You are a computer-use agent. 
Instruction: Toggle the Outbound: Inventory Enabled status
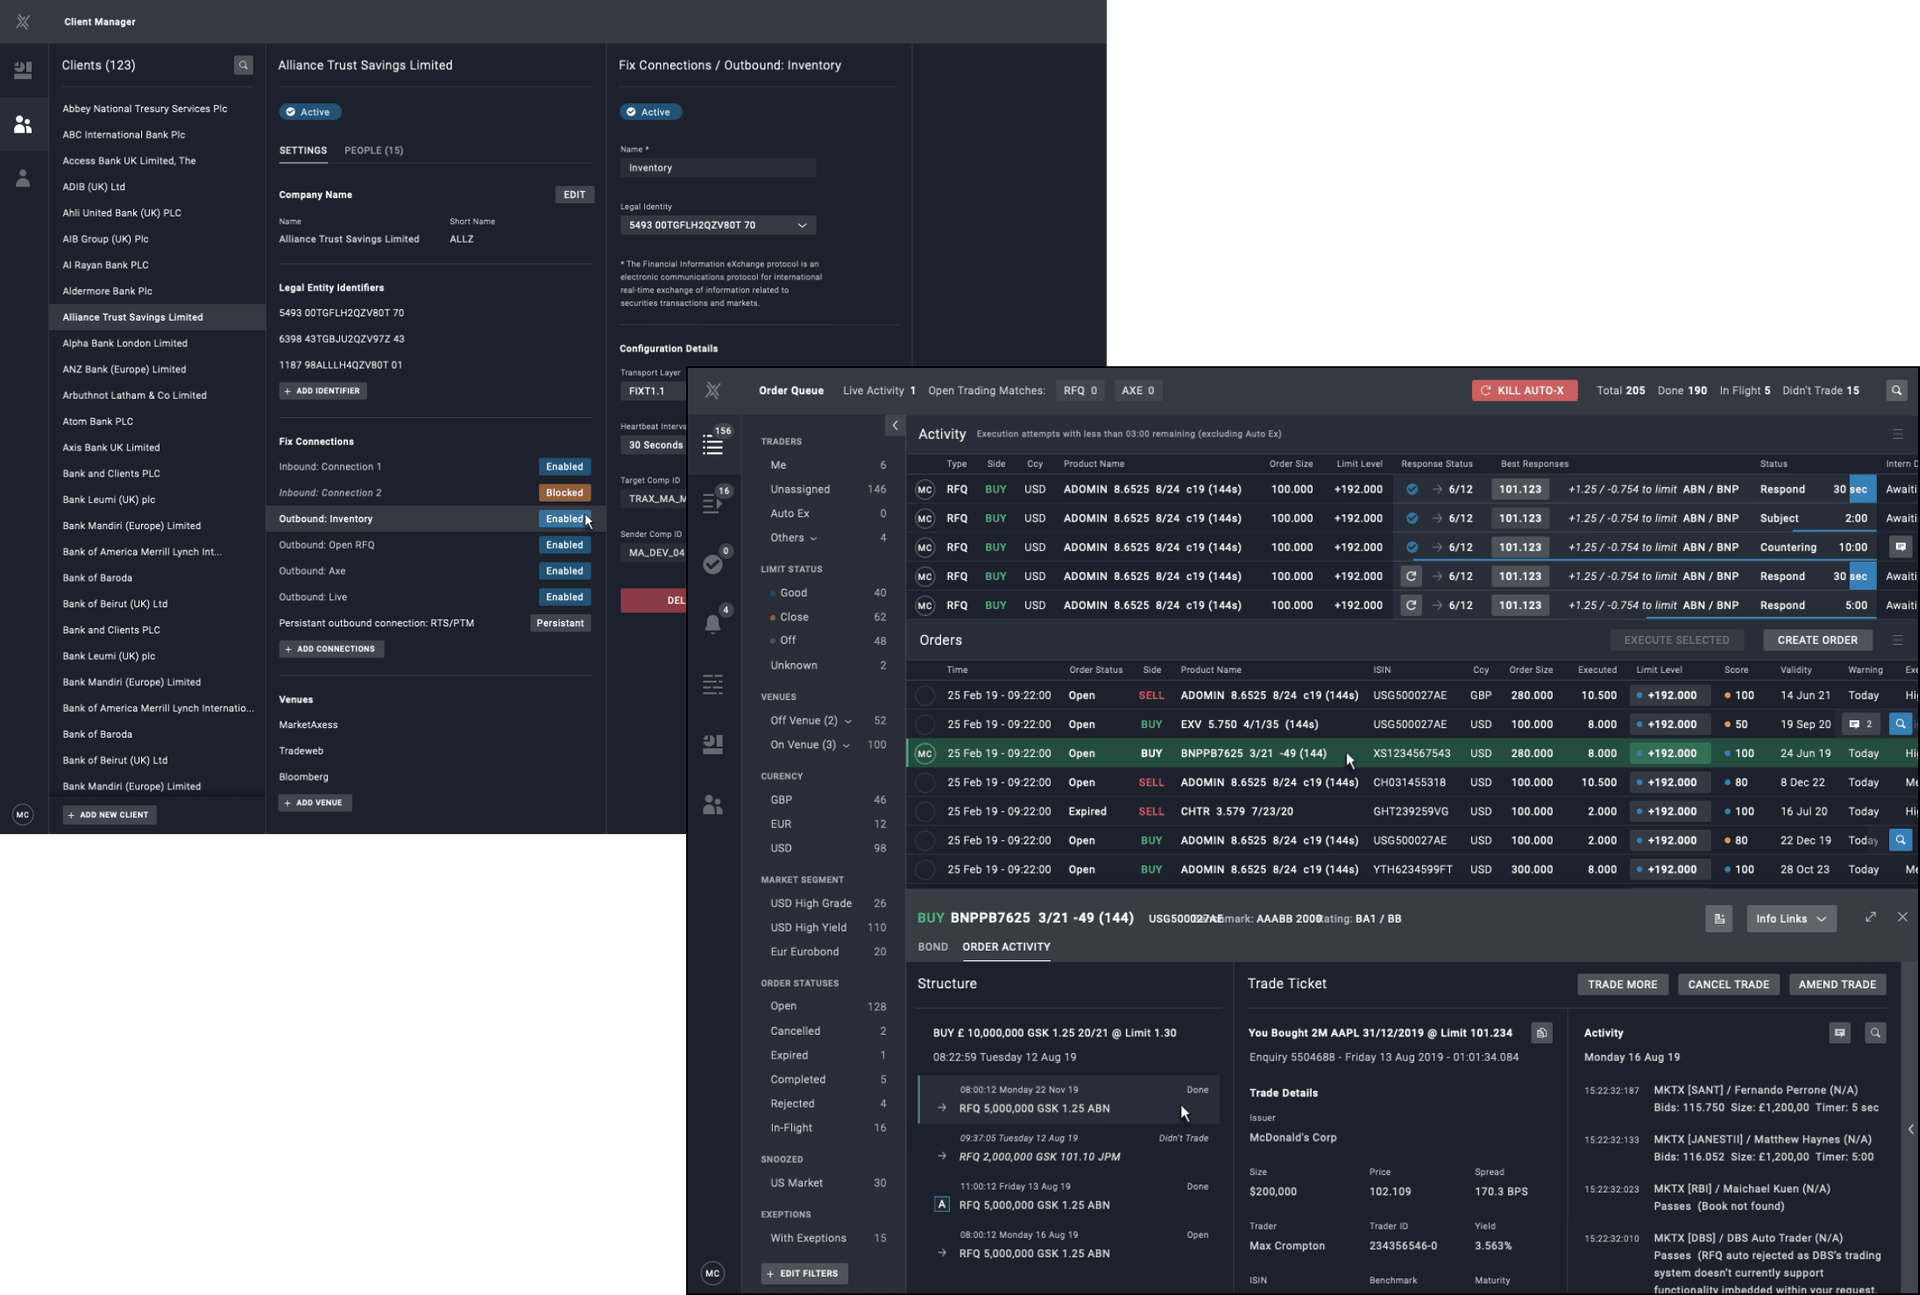click(564, 519)
